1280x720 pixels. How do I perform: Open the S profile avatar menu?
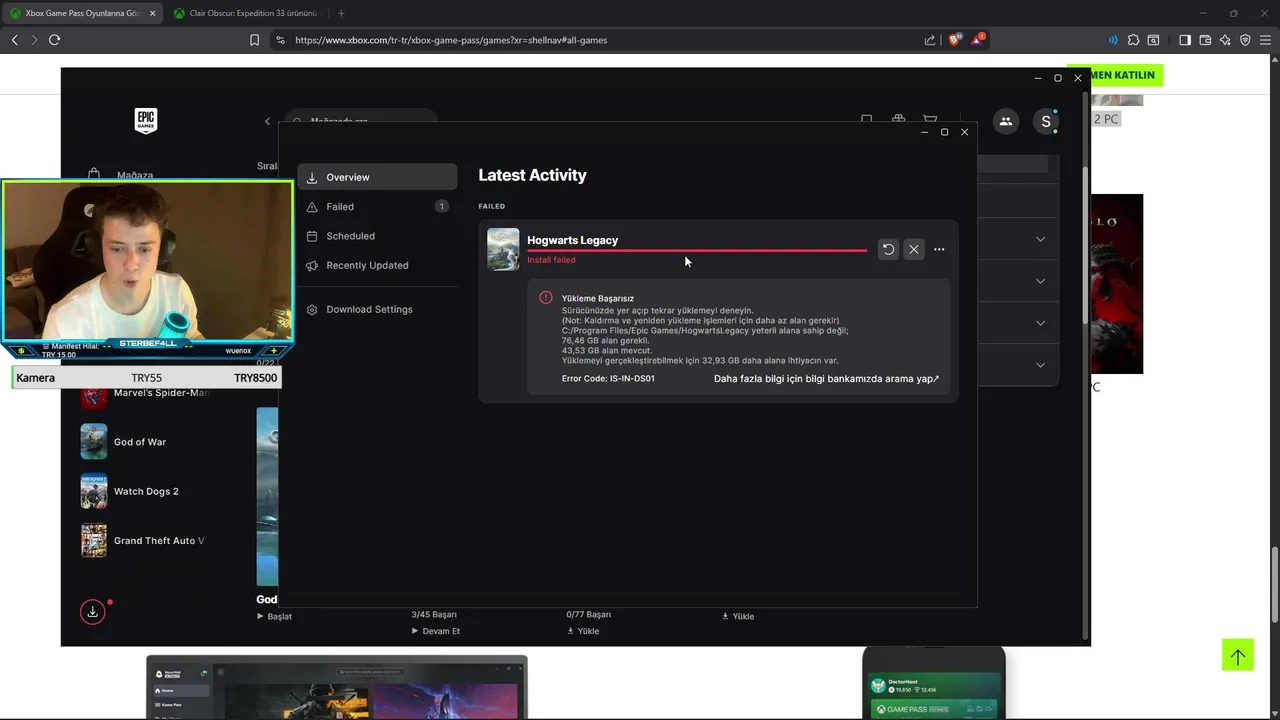pyautogui.click(x=1046, y=121)
